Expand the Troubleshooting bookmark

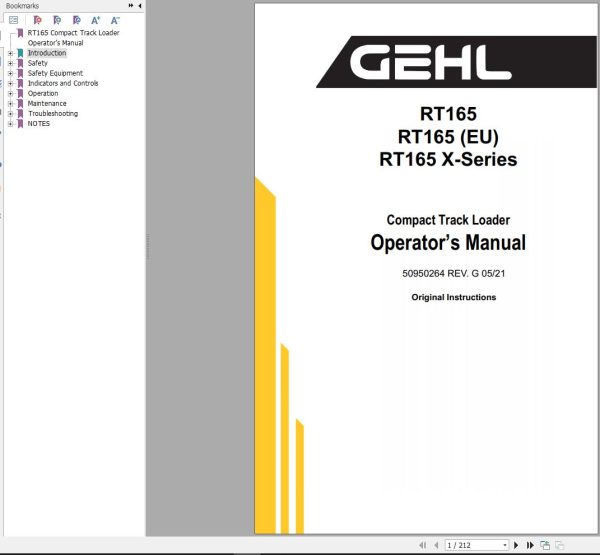[x=10, y=114]
